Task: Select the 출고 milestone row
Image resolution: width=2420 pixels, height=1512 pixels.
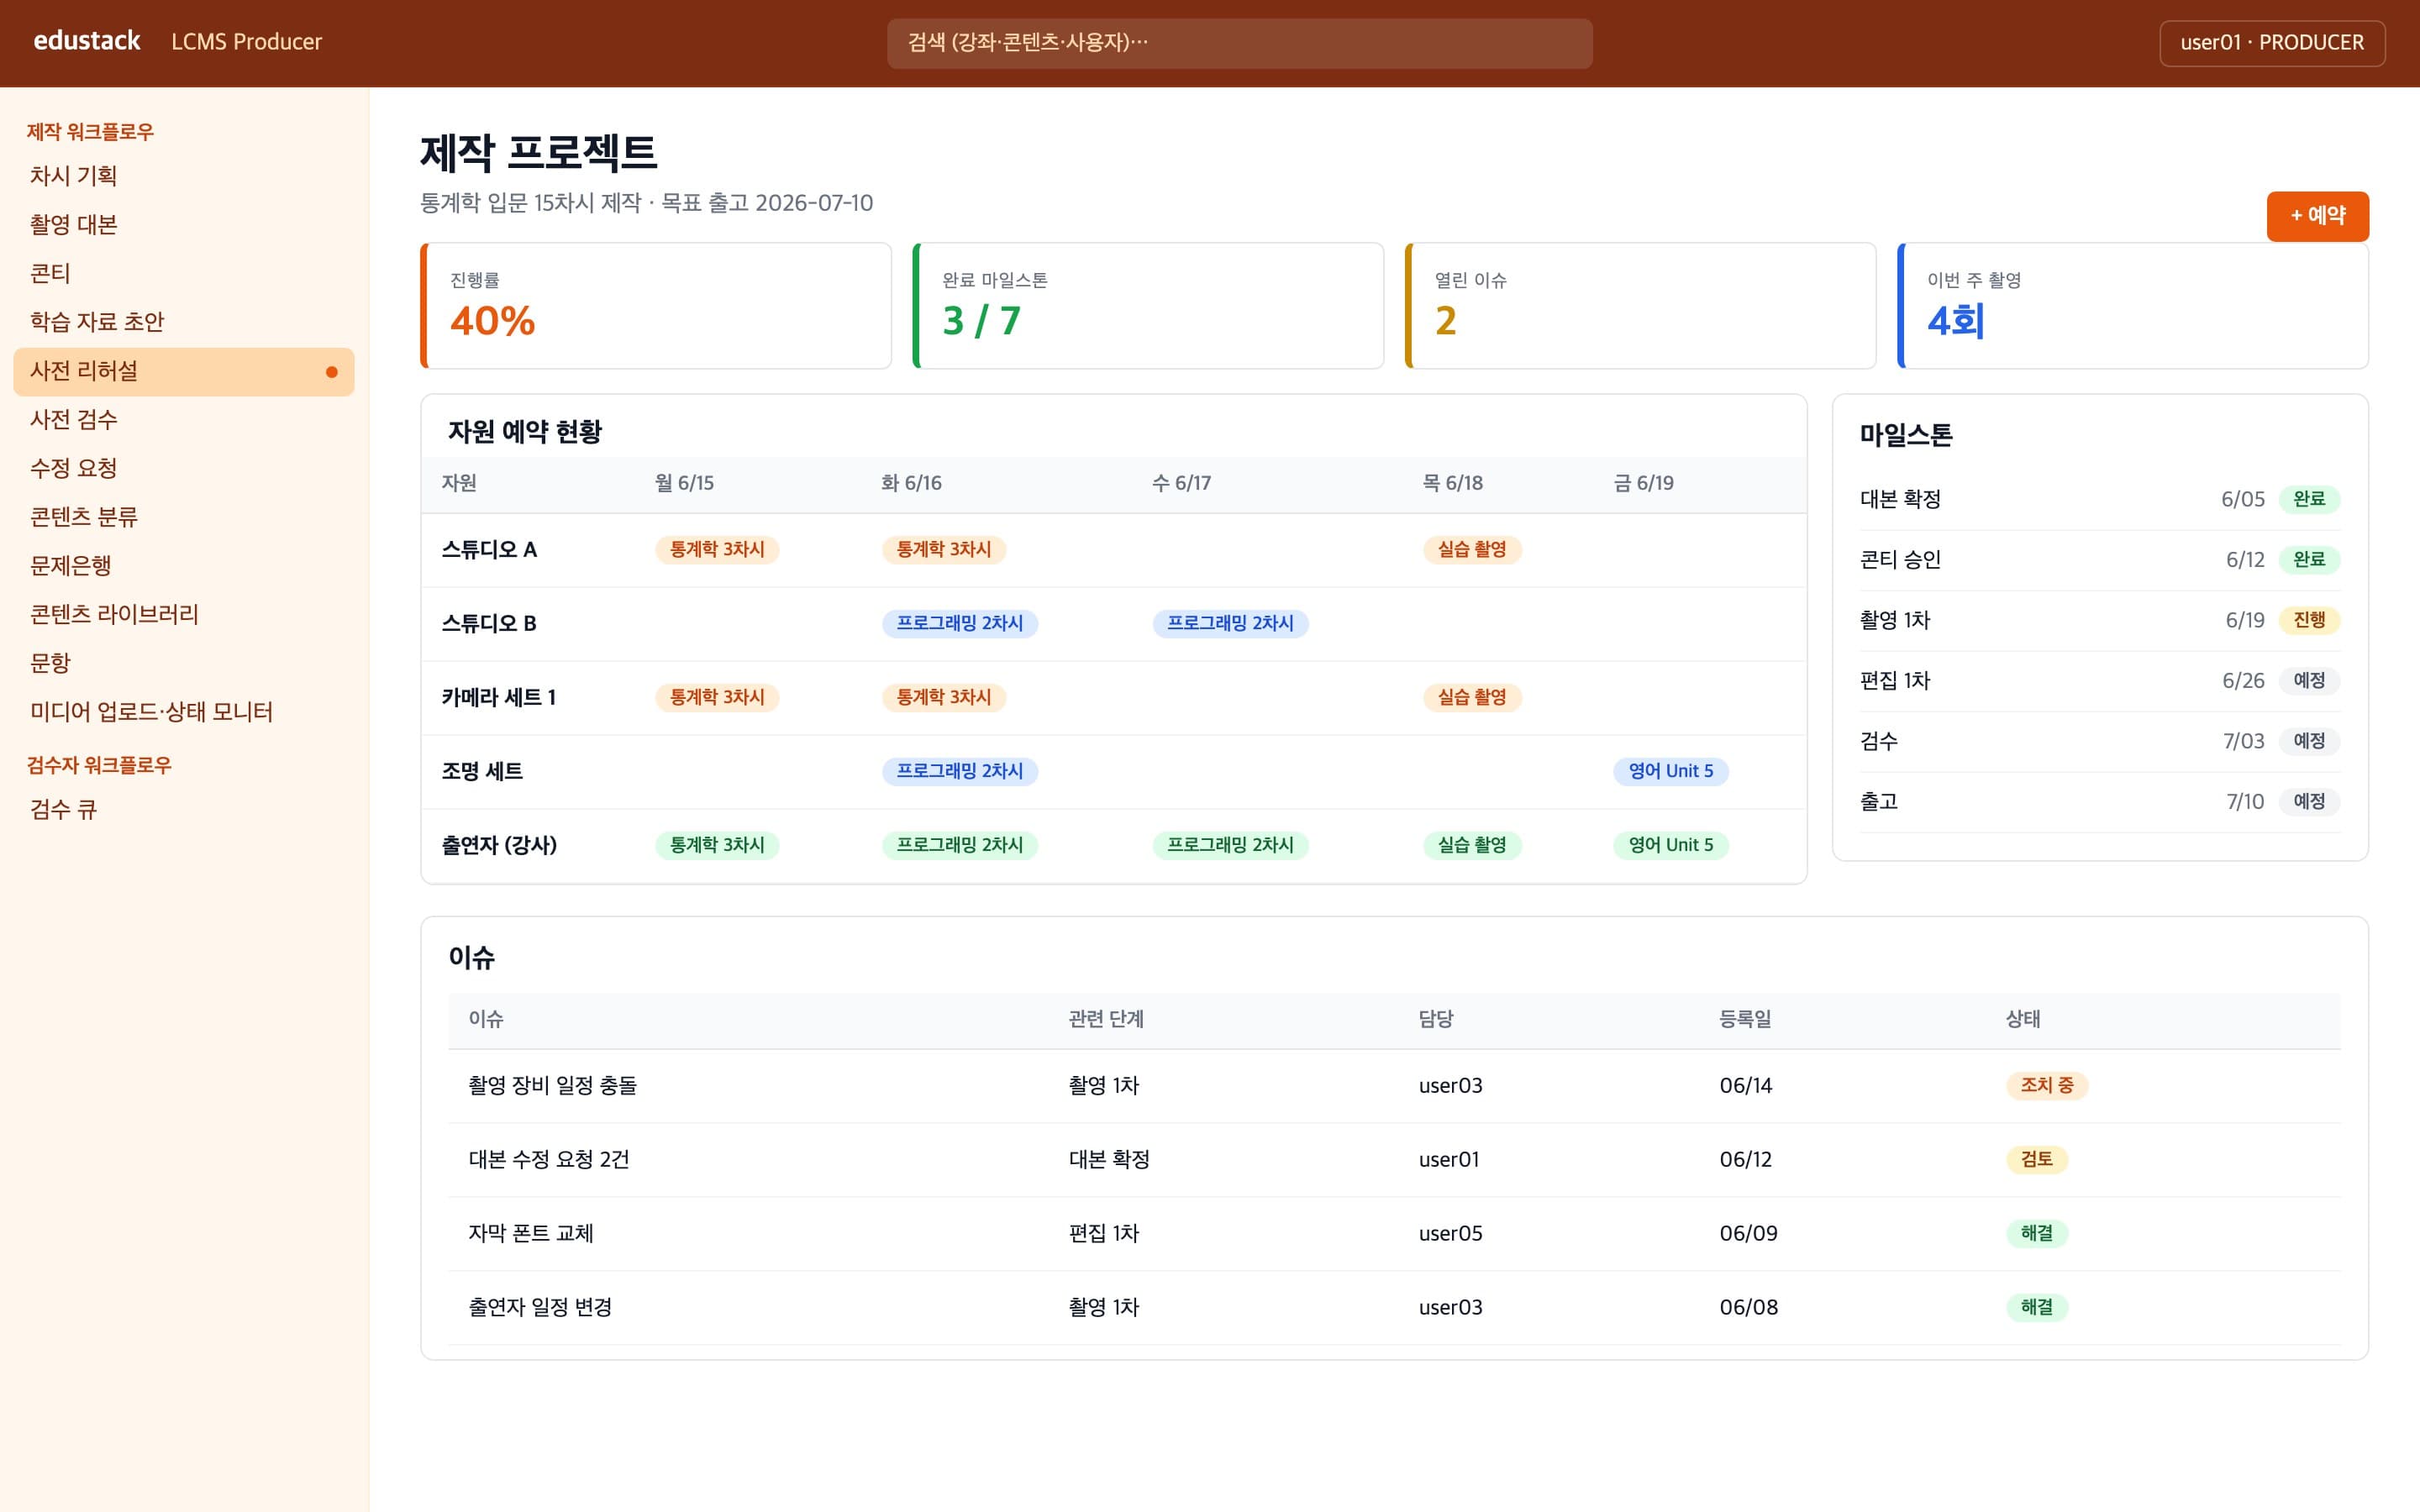Action: (2099, 802)
